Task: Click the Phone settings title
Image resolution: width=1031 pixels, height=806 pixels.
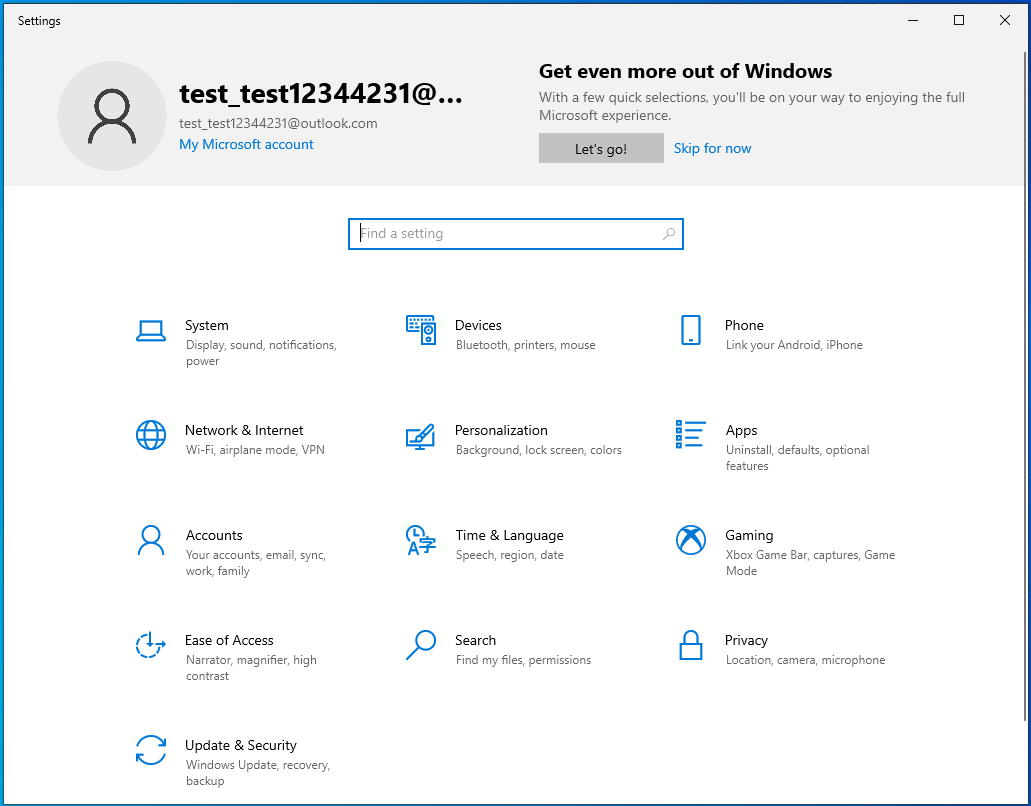Action: pos(744,325)
